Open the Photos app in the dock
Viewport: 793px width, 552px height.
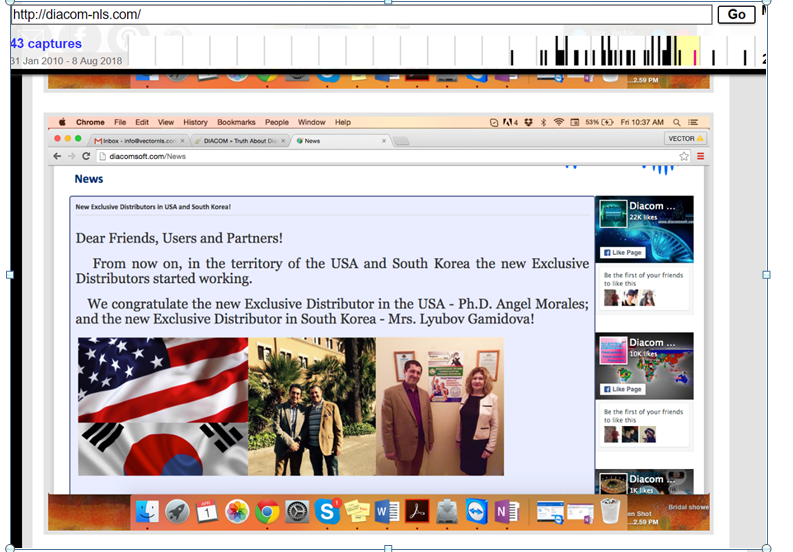237,513
